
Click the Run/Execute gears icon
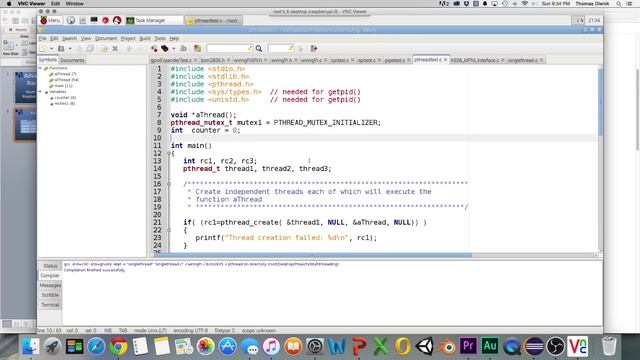183,49
